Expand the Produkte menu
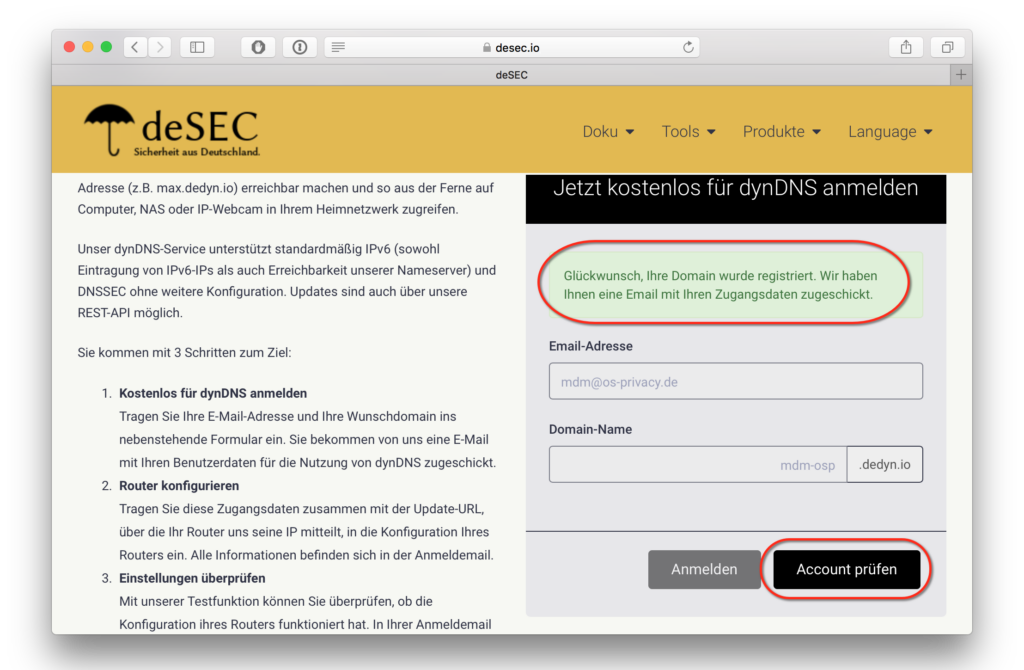The width and height of the screenshot is (1024, 670). coord(782,132)
